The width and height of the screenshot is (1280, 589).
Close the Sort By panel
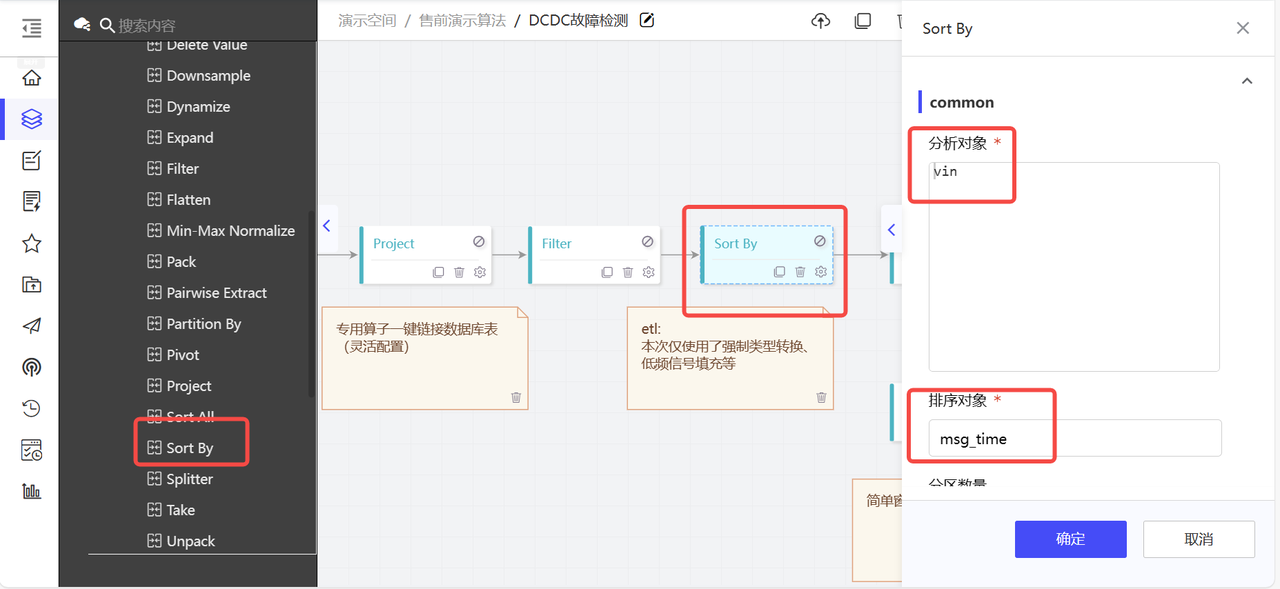(x=1243, y=28)
